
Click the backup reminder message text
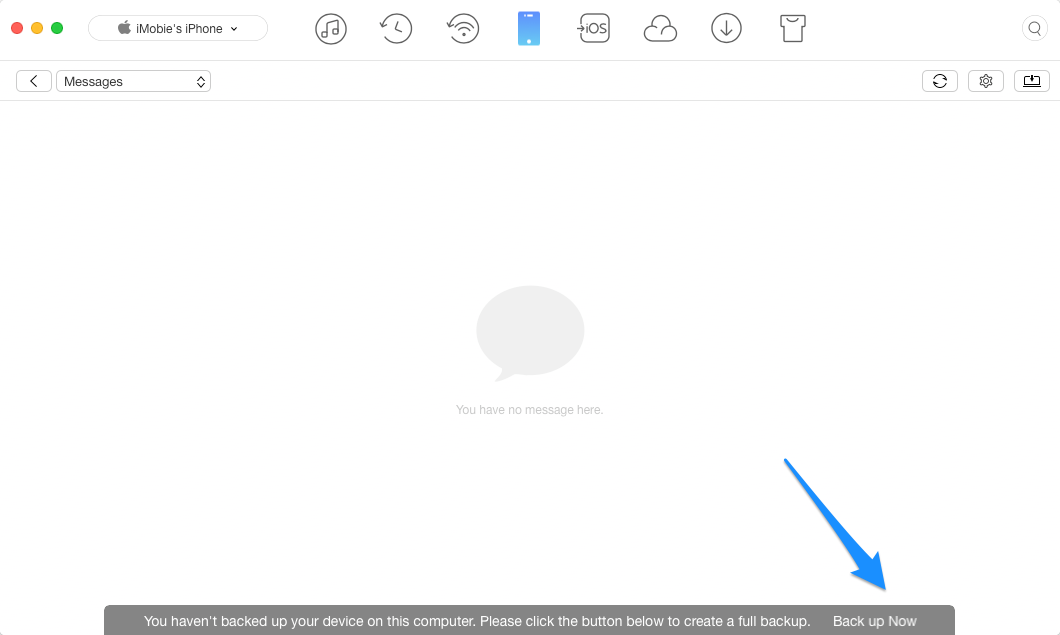pyautogui.click(x=477, y=621)
